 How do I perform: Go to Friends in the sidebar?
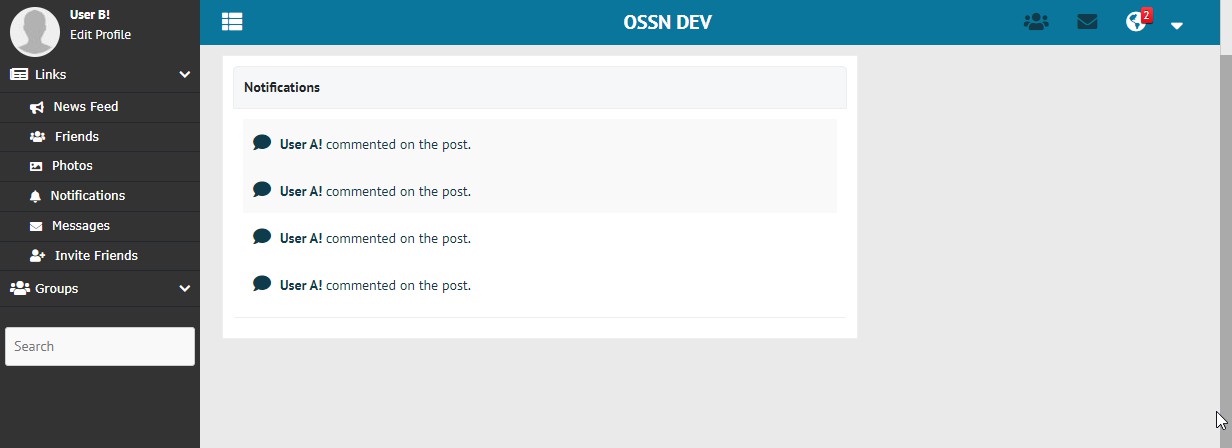pos(76,137)
